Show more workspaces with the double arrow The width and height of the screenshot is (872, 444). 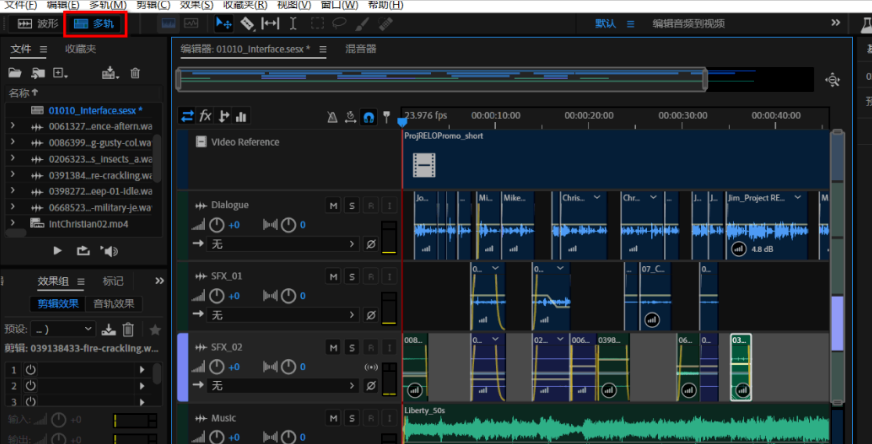[x=835, y=23]
